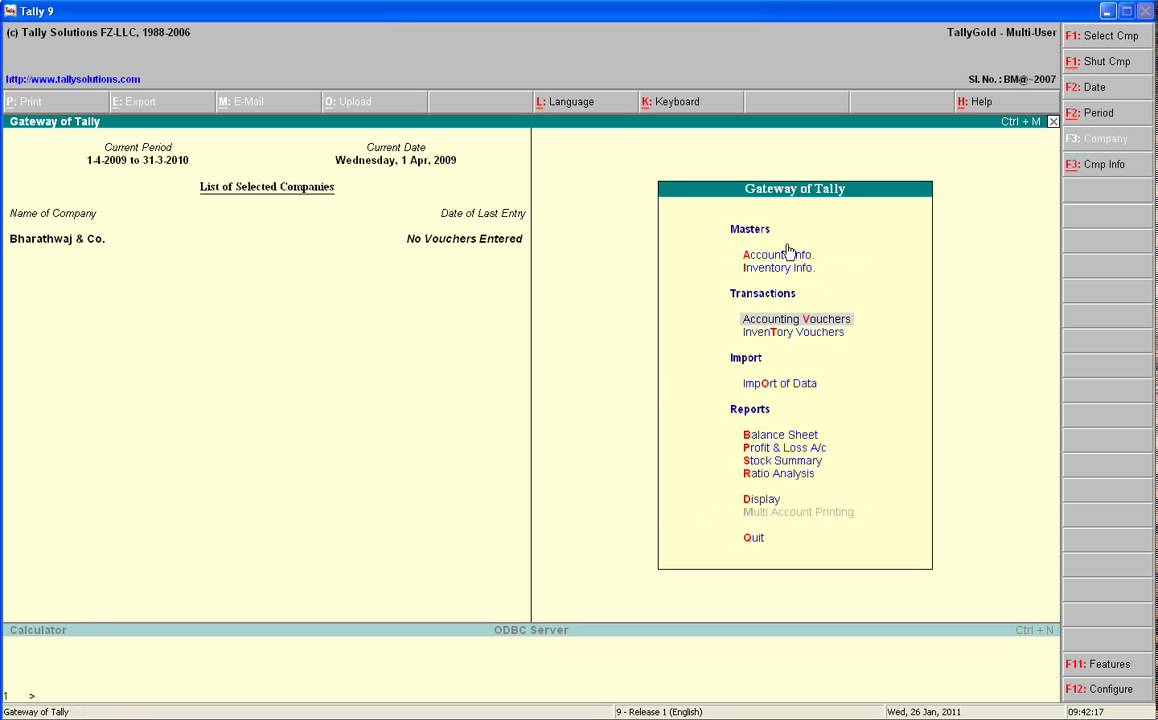The image size is (1158, 720).
Task: Click current period 1-4-2009 to 31-3-2010
Action: point(138,160)
